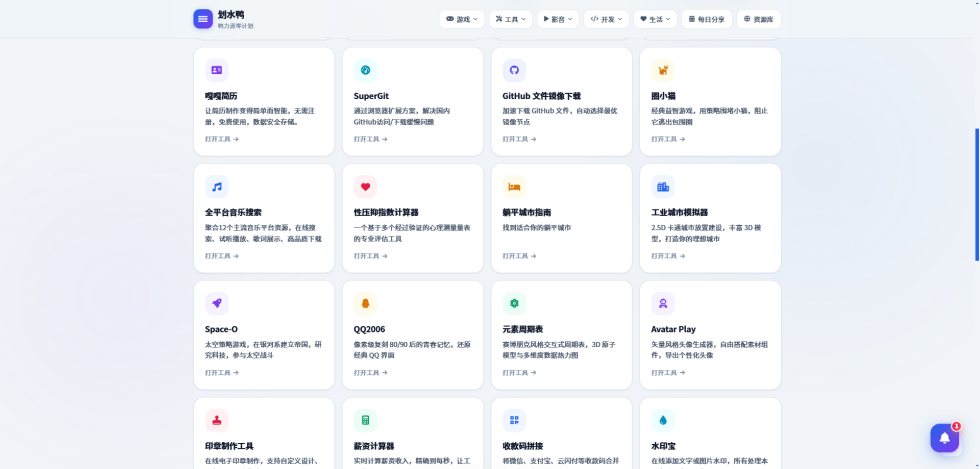The image size is (980, 469).
Task: Click the 水印宝 water drop icon
Action: point(663,420)
